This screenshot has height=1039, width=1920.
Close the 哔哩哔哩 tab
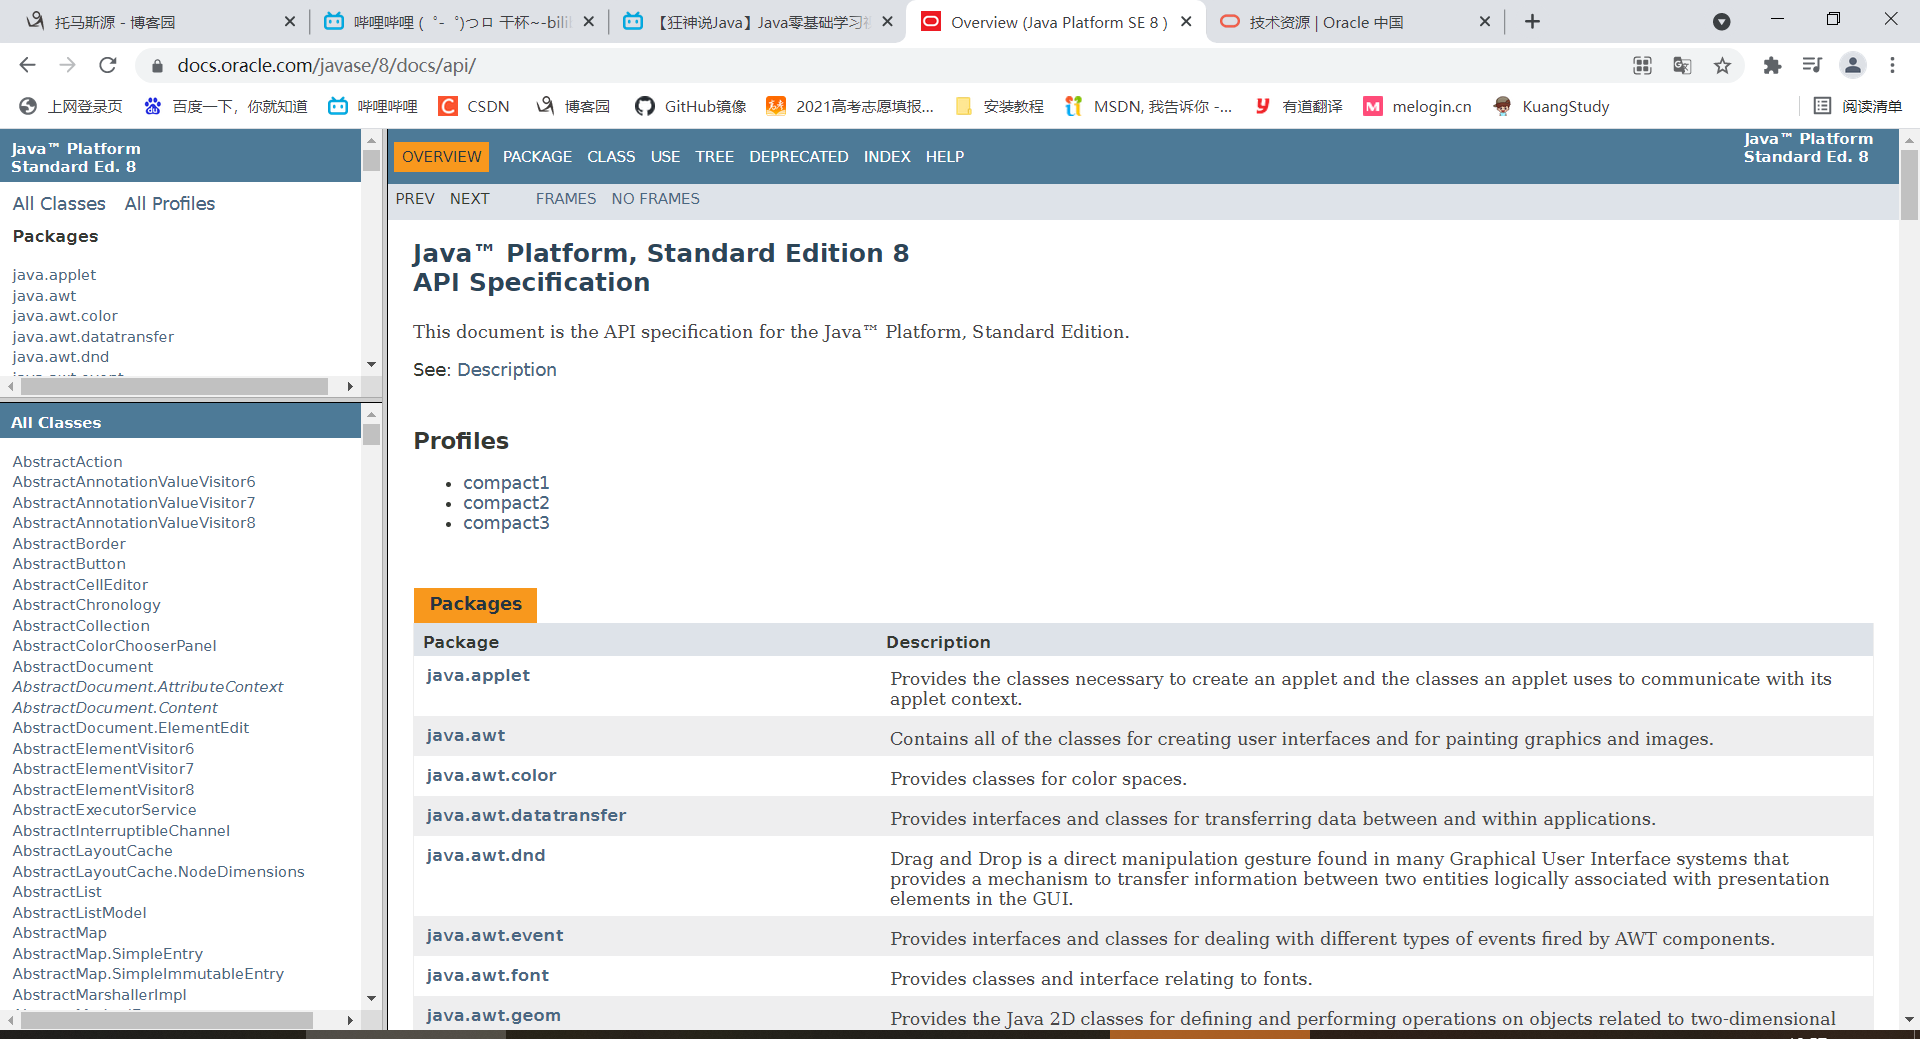click(588, 21)
